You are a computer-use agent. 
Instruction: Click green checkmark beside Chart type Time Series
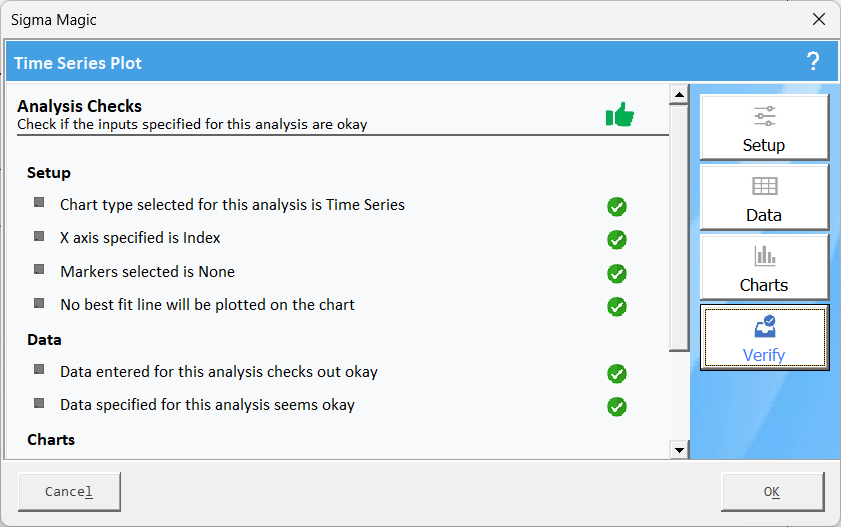[617, 206]
